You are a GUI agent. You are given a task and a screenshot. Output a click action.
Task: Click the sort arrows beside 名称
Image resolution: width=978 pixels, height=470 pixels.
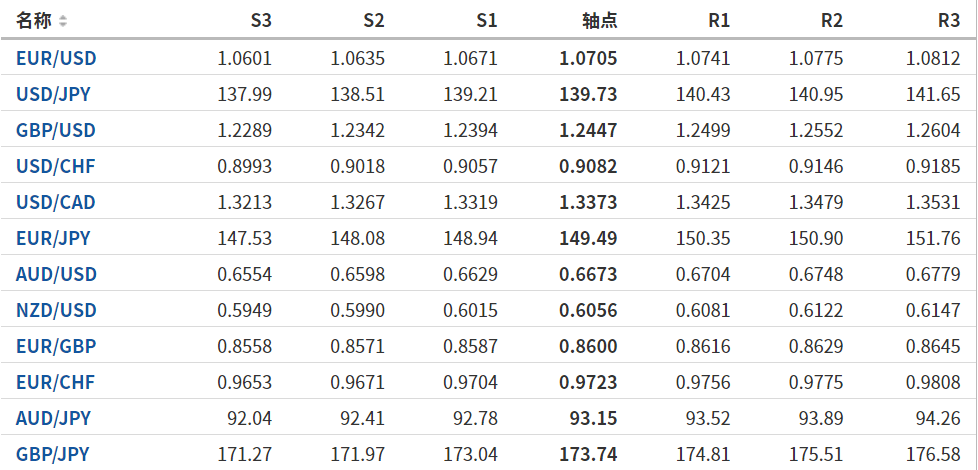pos(64,21)
